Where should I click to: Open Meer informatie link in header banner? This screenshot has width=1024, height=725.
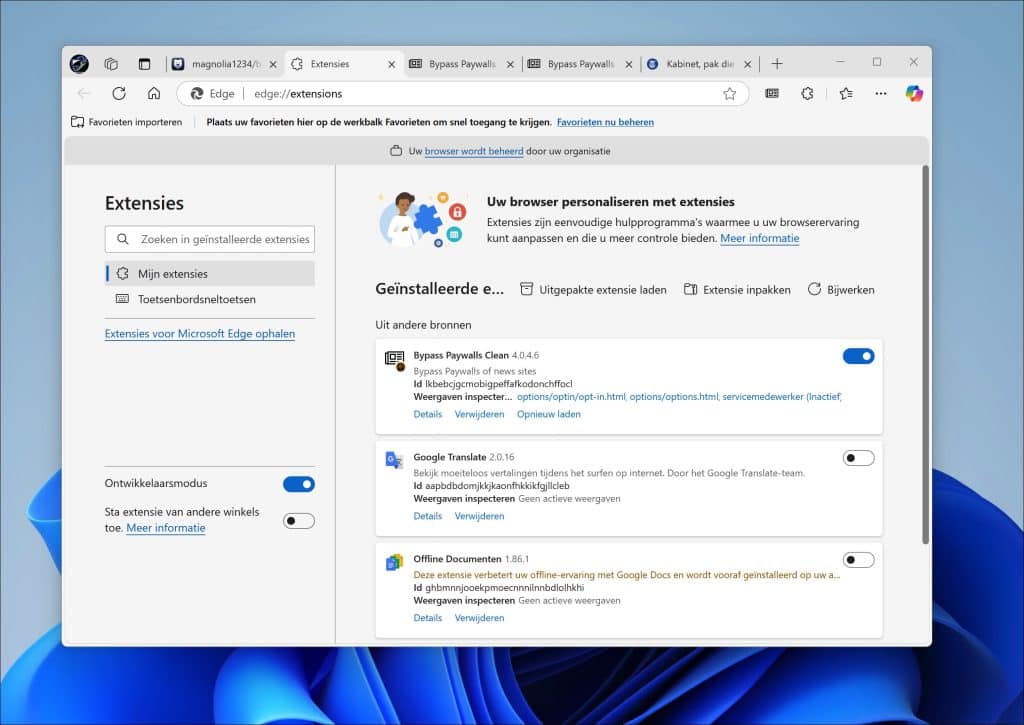(x=760, y=238)
